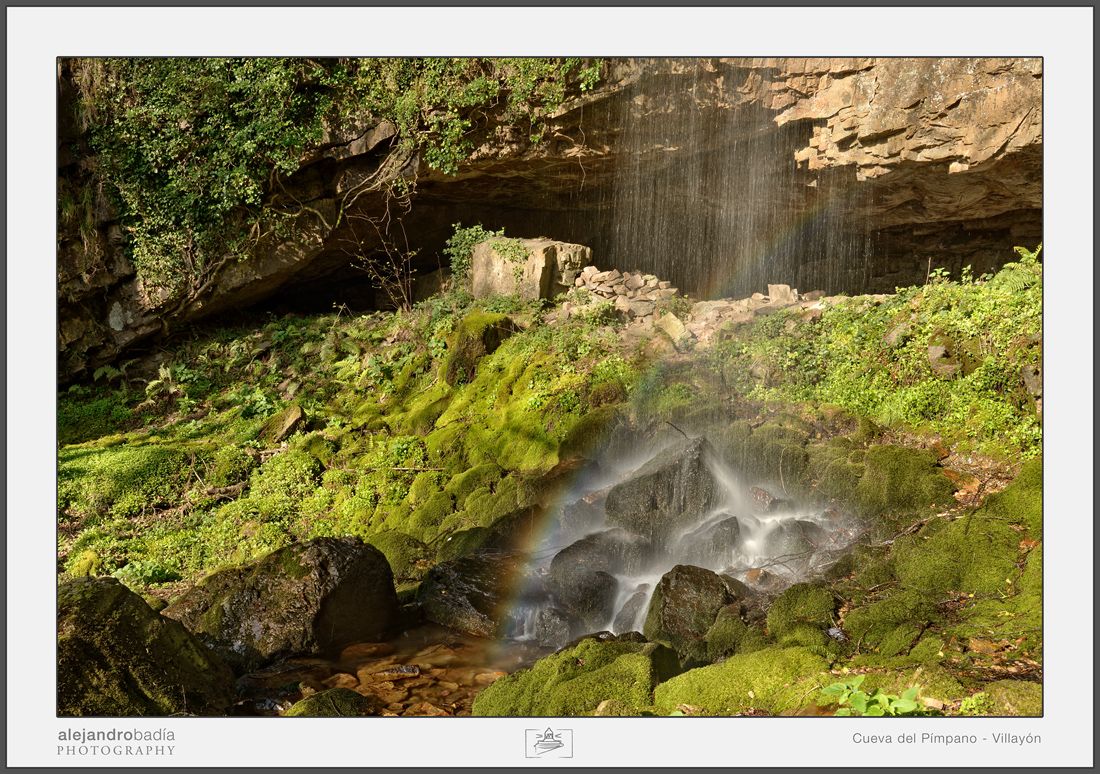Click the center boat logo icon
The width and height of the screenshot is (1100, 774).
[x=549, y=742]
